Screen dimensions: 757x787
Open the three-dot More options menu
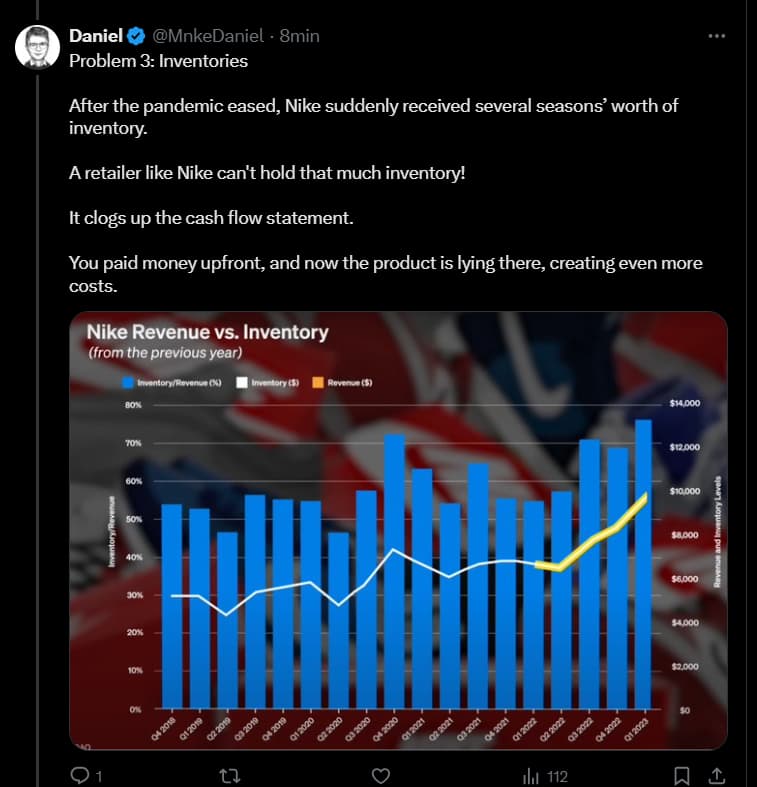[715, 36]
